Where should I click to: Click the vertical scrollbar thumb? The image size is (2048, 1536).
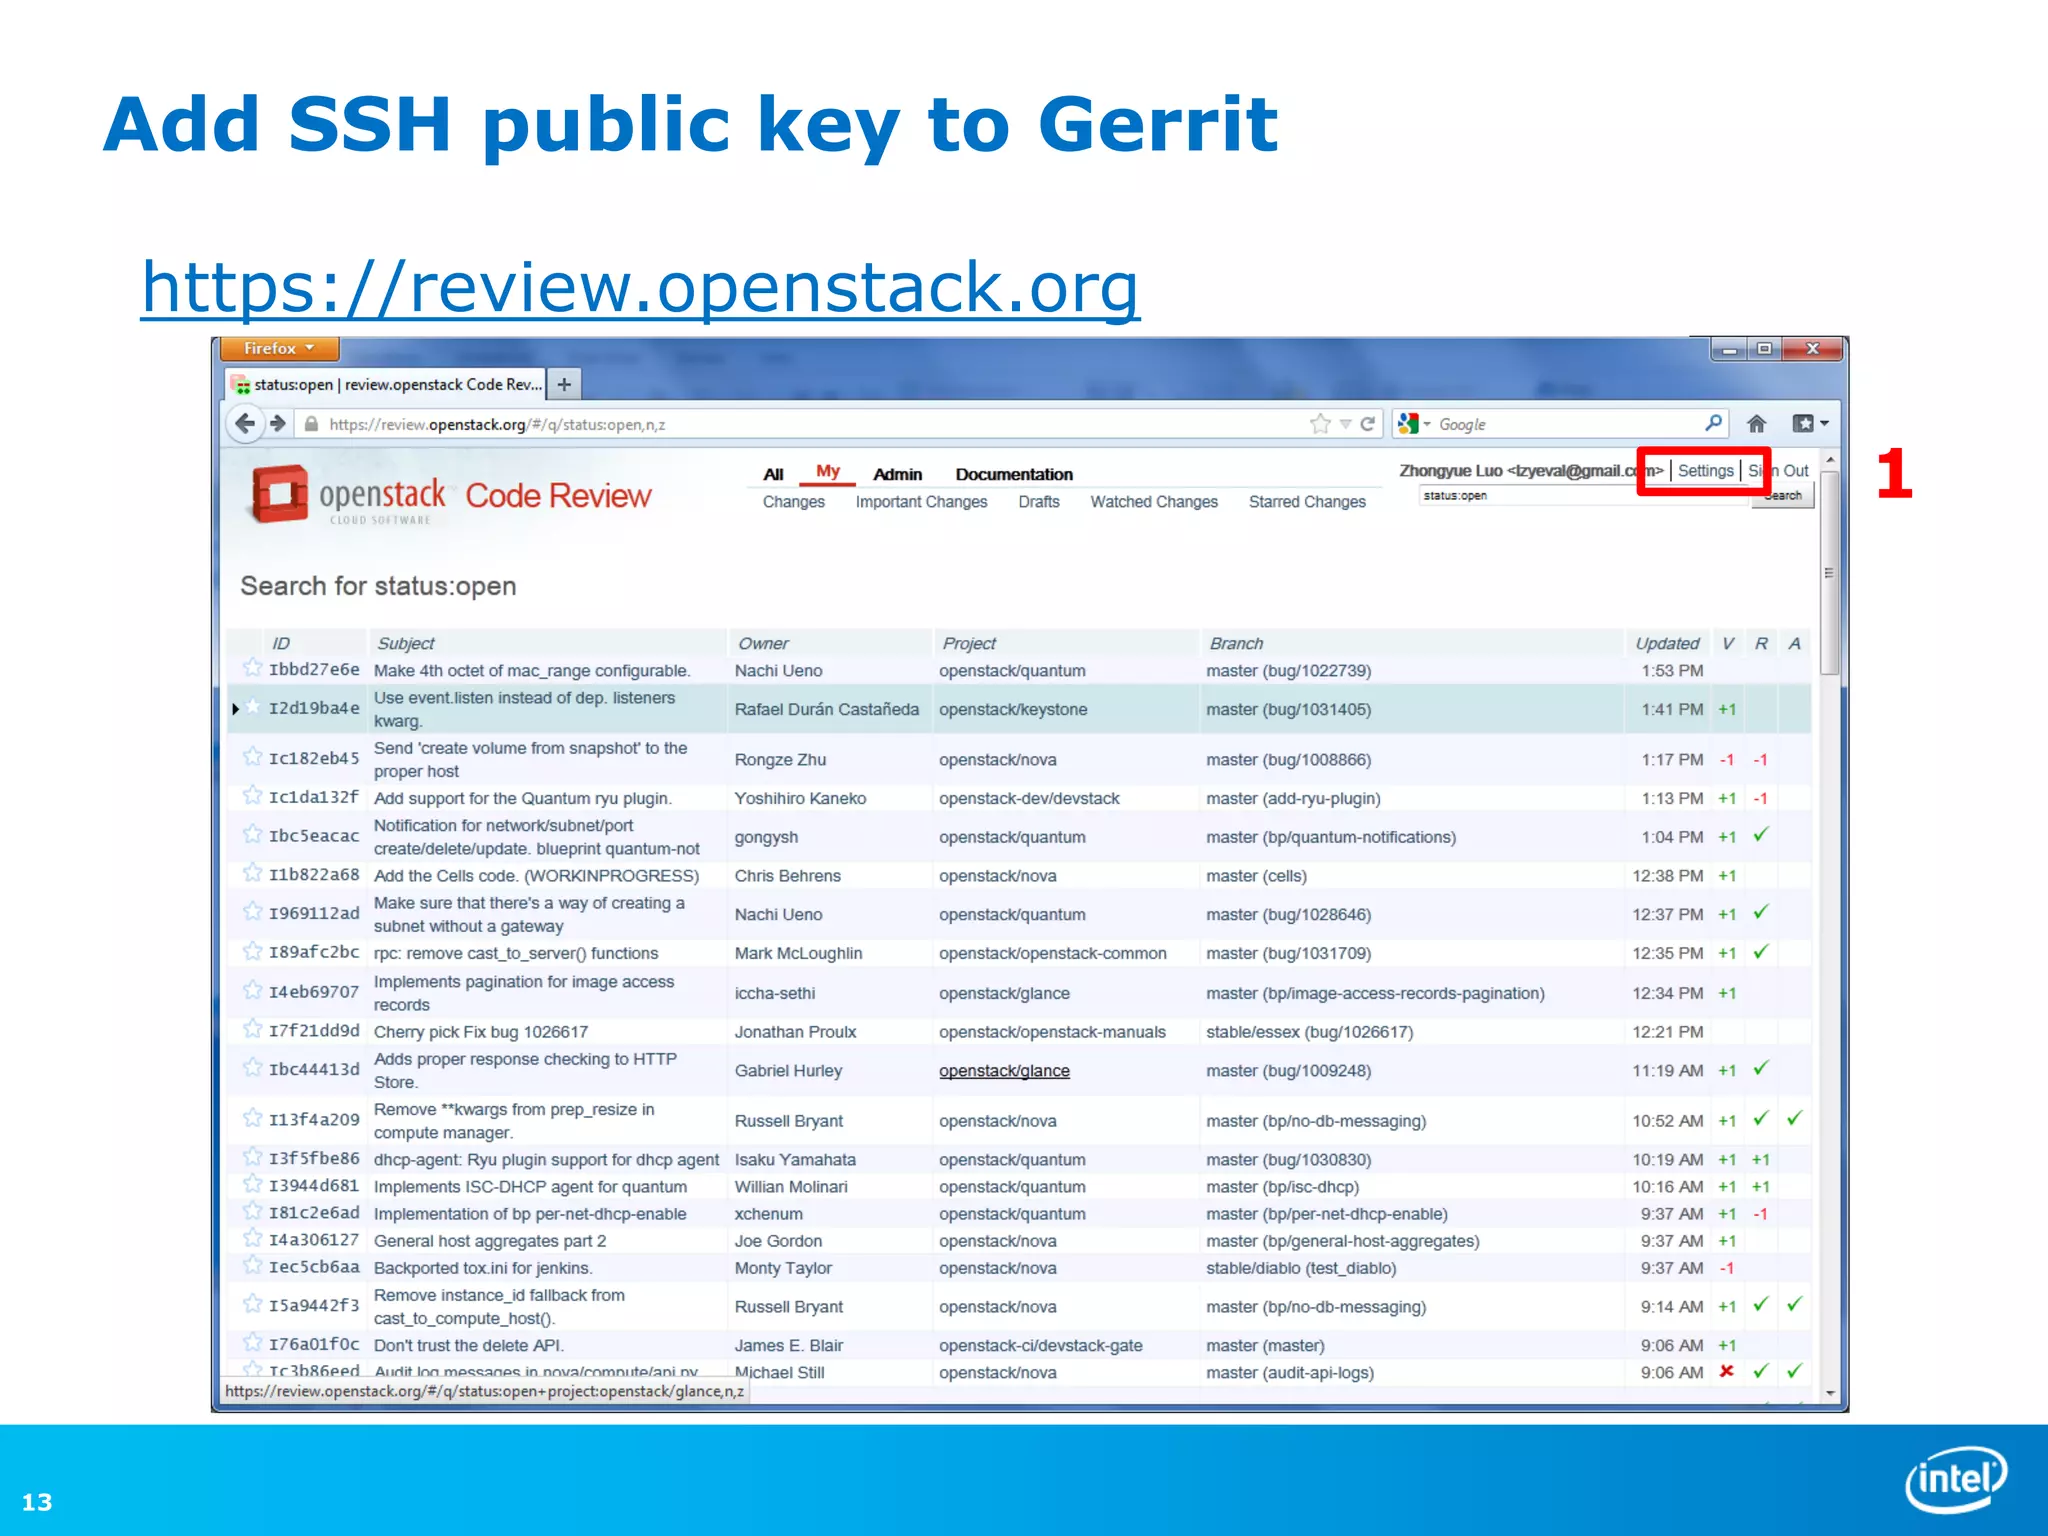coord(1830,573)
